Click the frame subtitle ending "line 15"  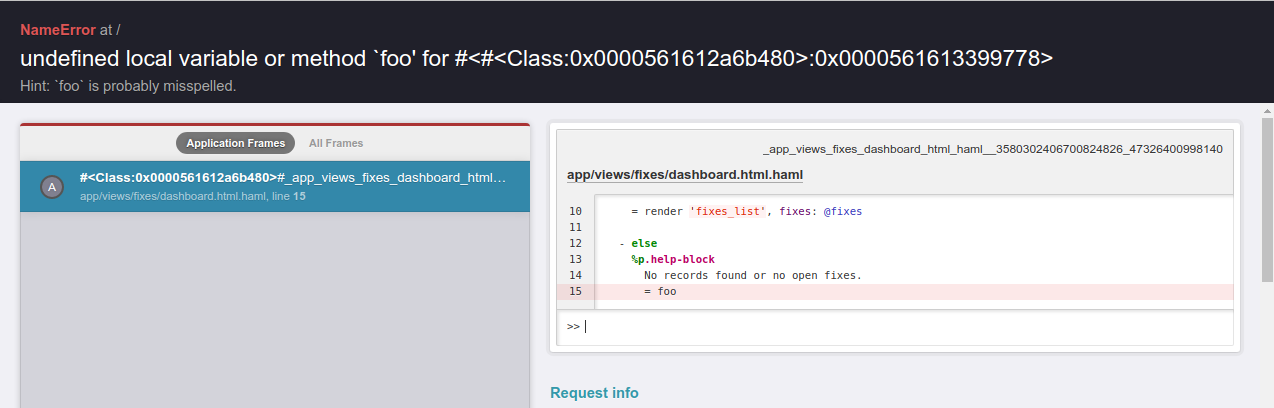click(x=192, y=197)
